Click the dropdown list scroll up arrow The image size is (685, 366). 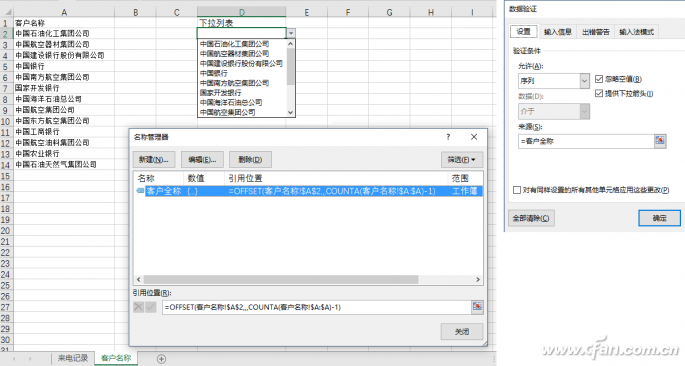click(x=291, y=44)
